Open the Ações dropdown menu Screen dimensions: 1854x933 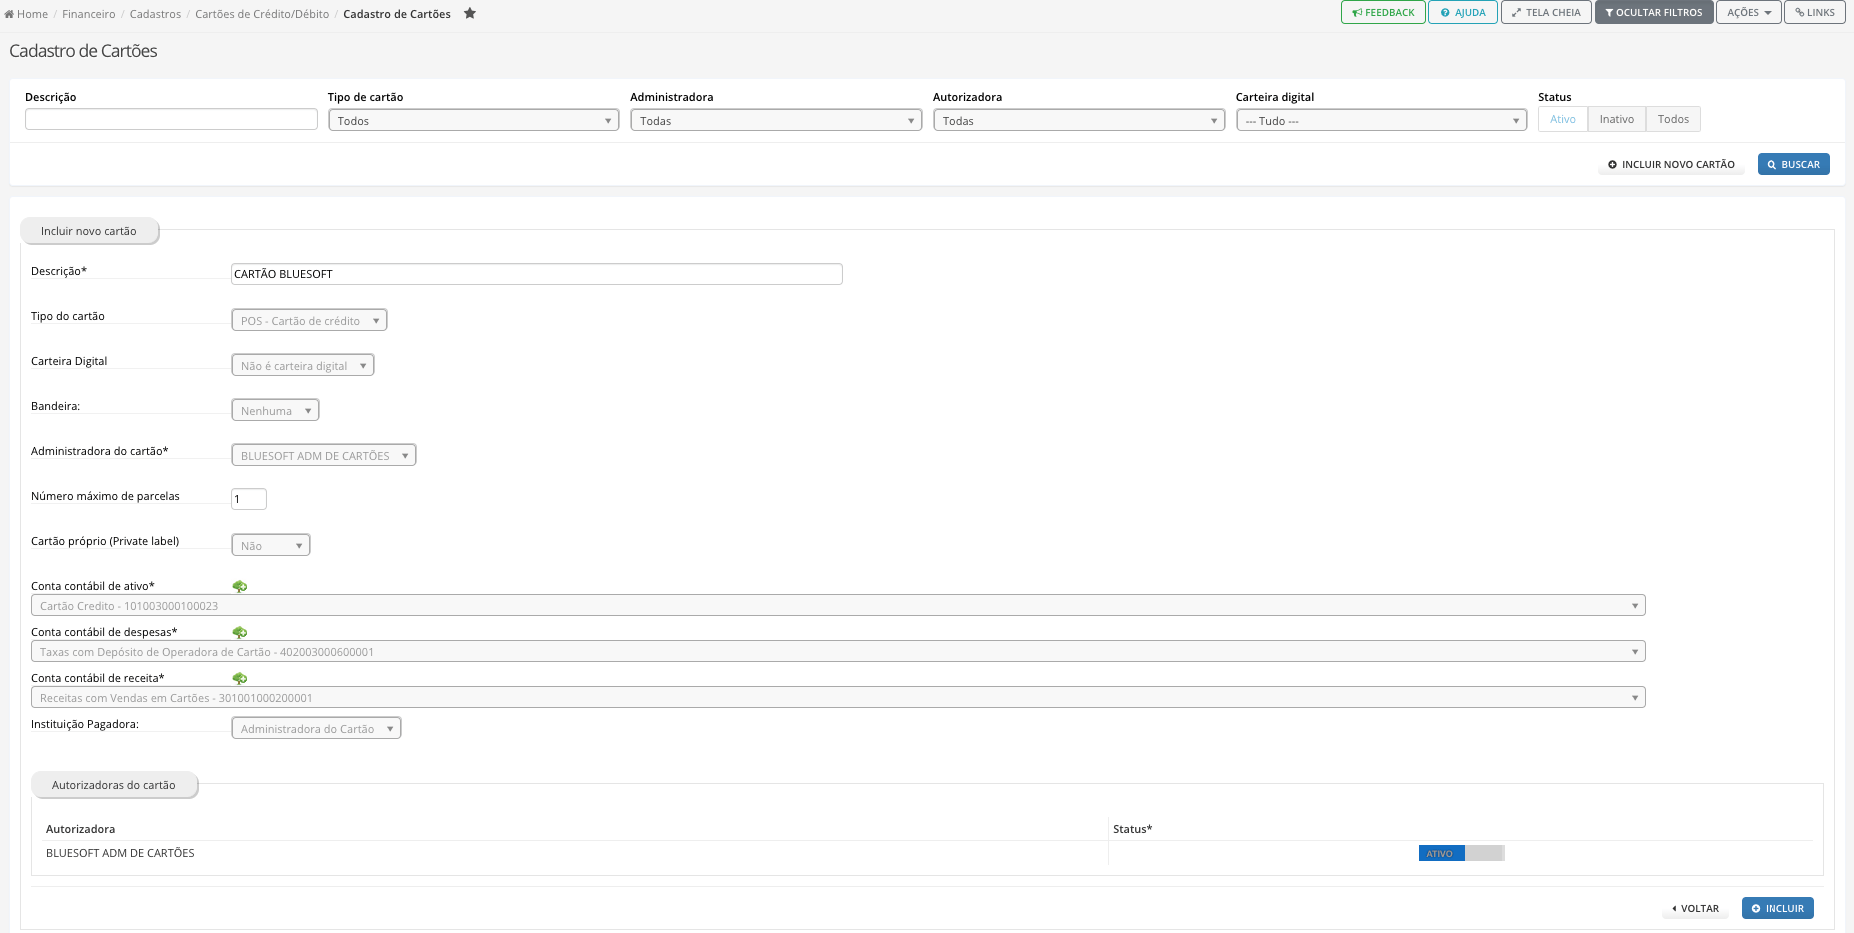pos(1749,12)
